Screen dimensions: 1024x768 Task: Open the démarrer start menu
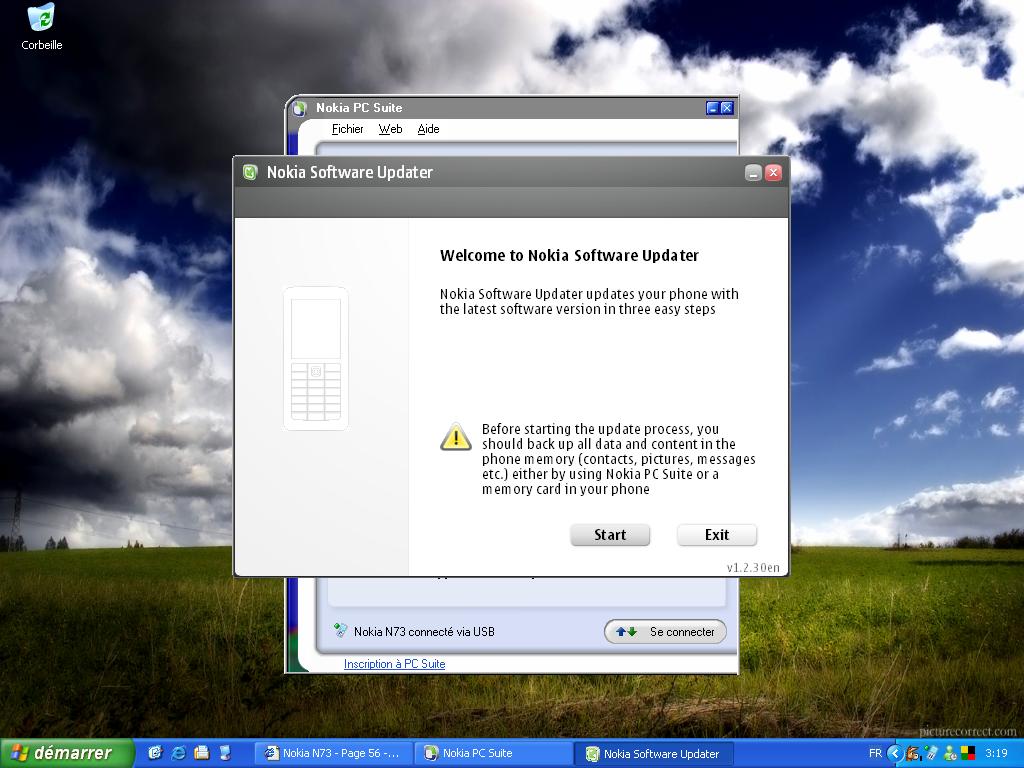(x=67, y=753)
